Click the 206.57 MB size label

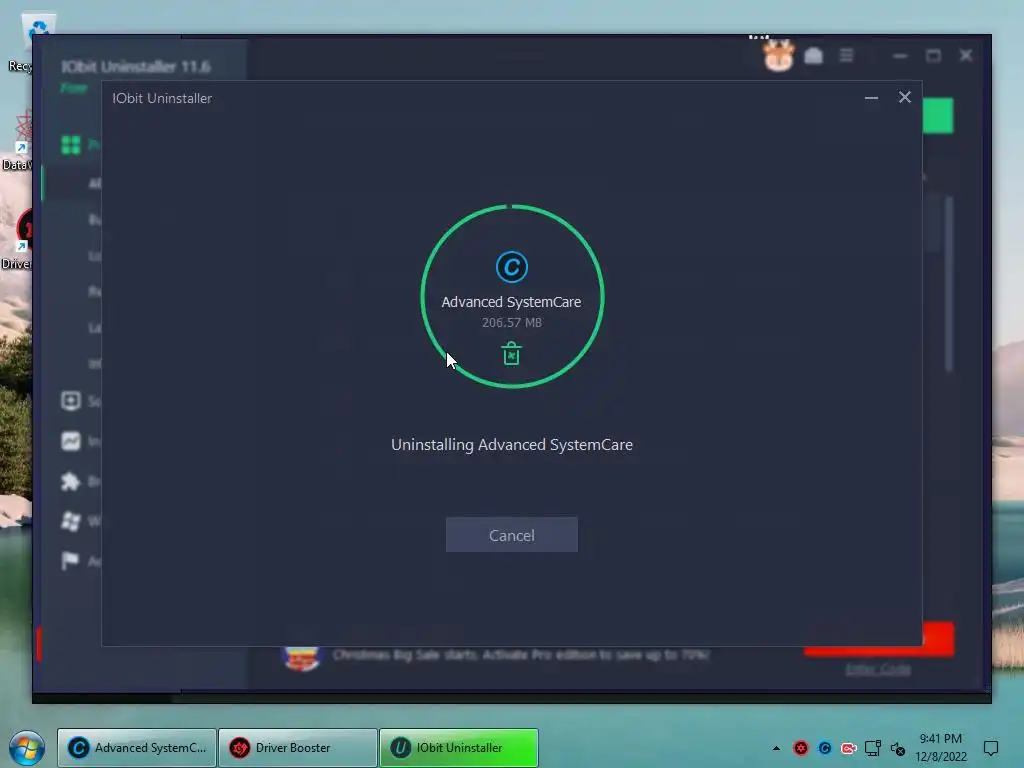click(511, 323)
